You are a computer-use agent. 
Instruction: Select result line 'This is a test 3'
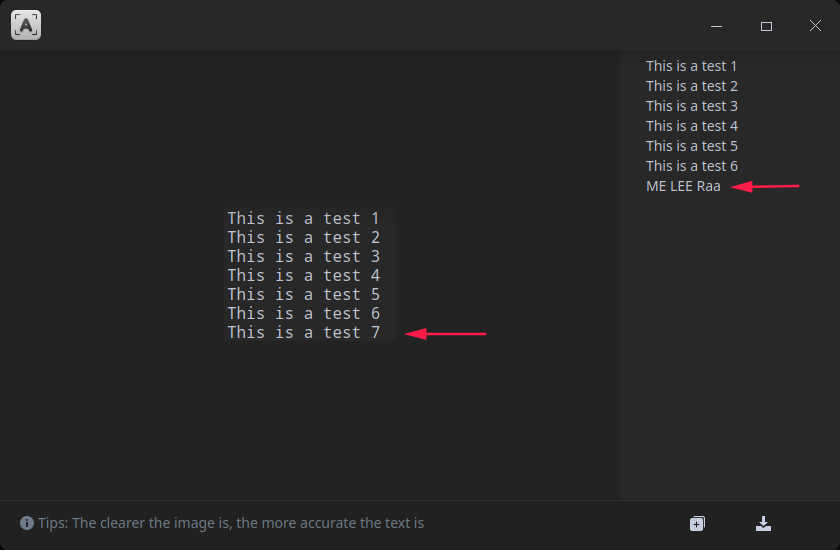692,106
